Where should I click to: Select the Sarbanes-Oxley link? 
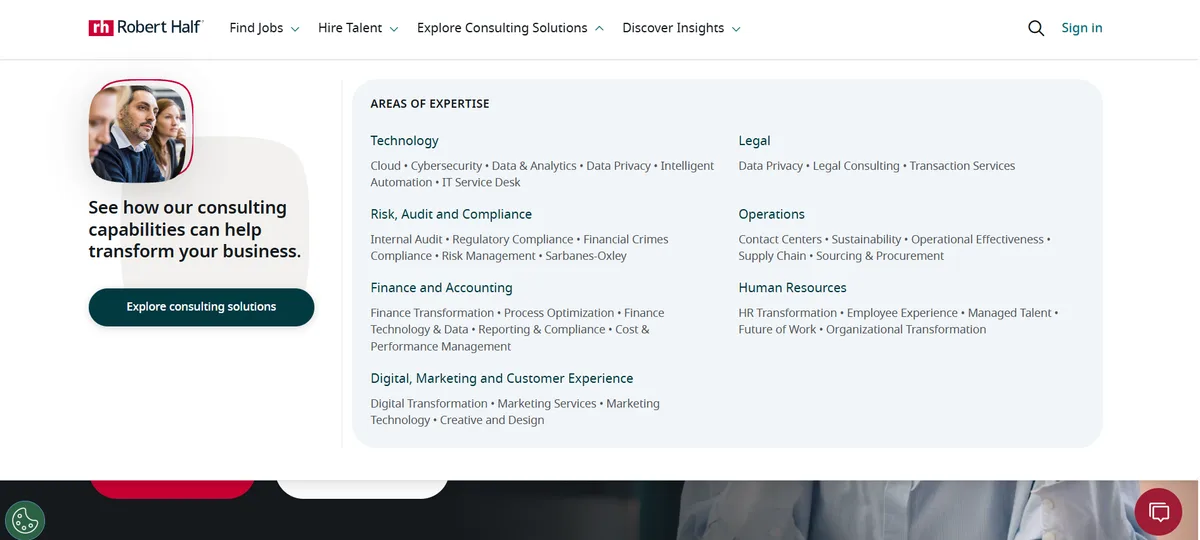(586, 256)
